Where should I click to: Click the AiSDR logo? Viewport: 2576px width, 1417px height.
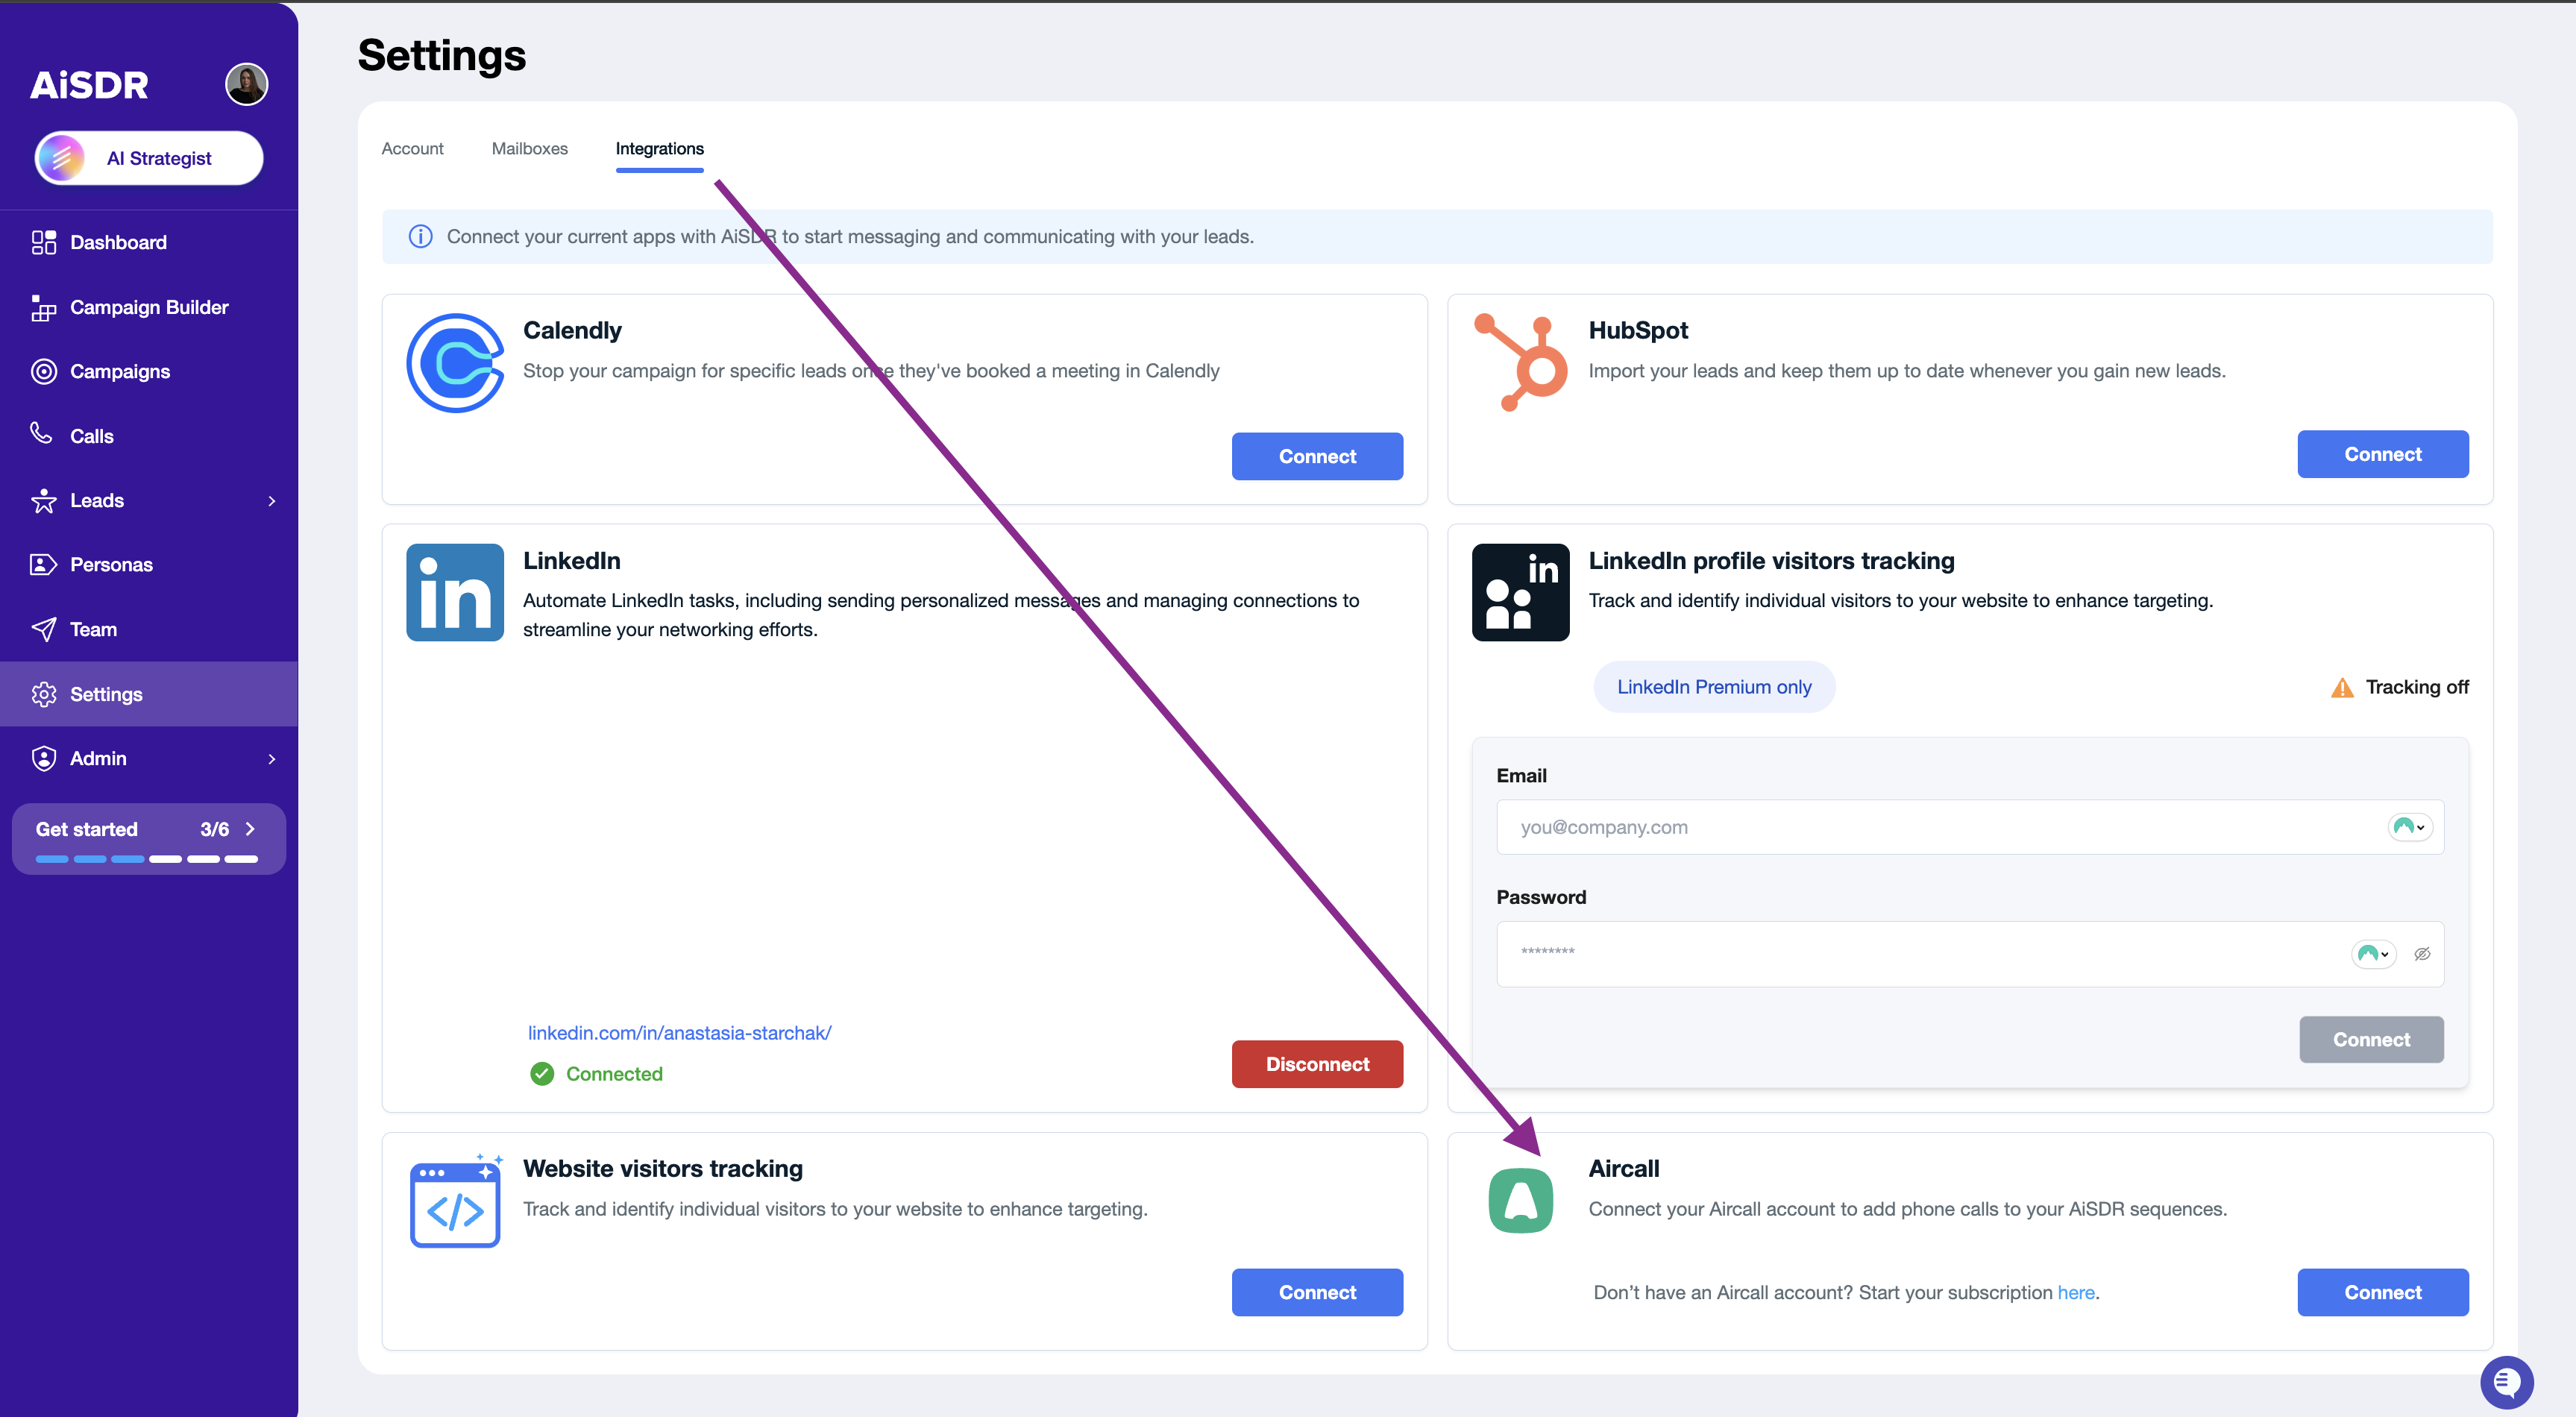[89, 85]
